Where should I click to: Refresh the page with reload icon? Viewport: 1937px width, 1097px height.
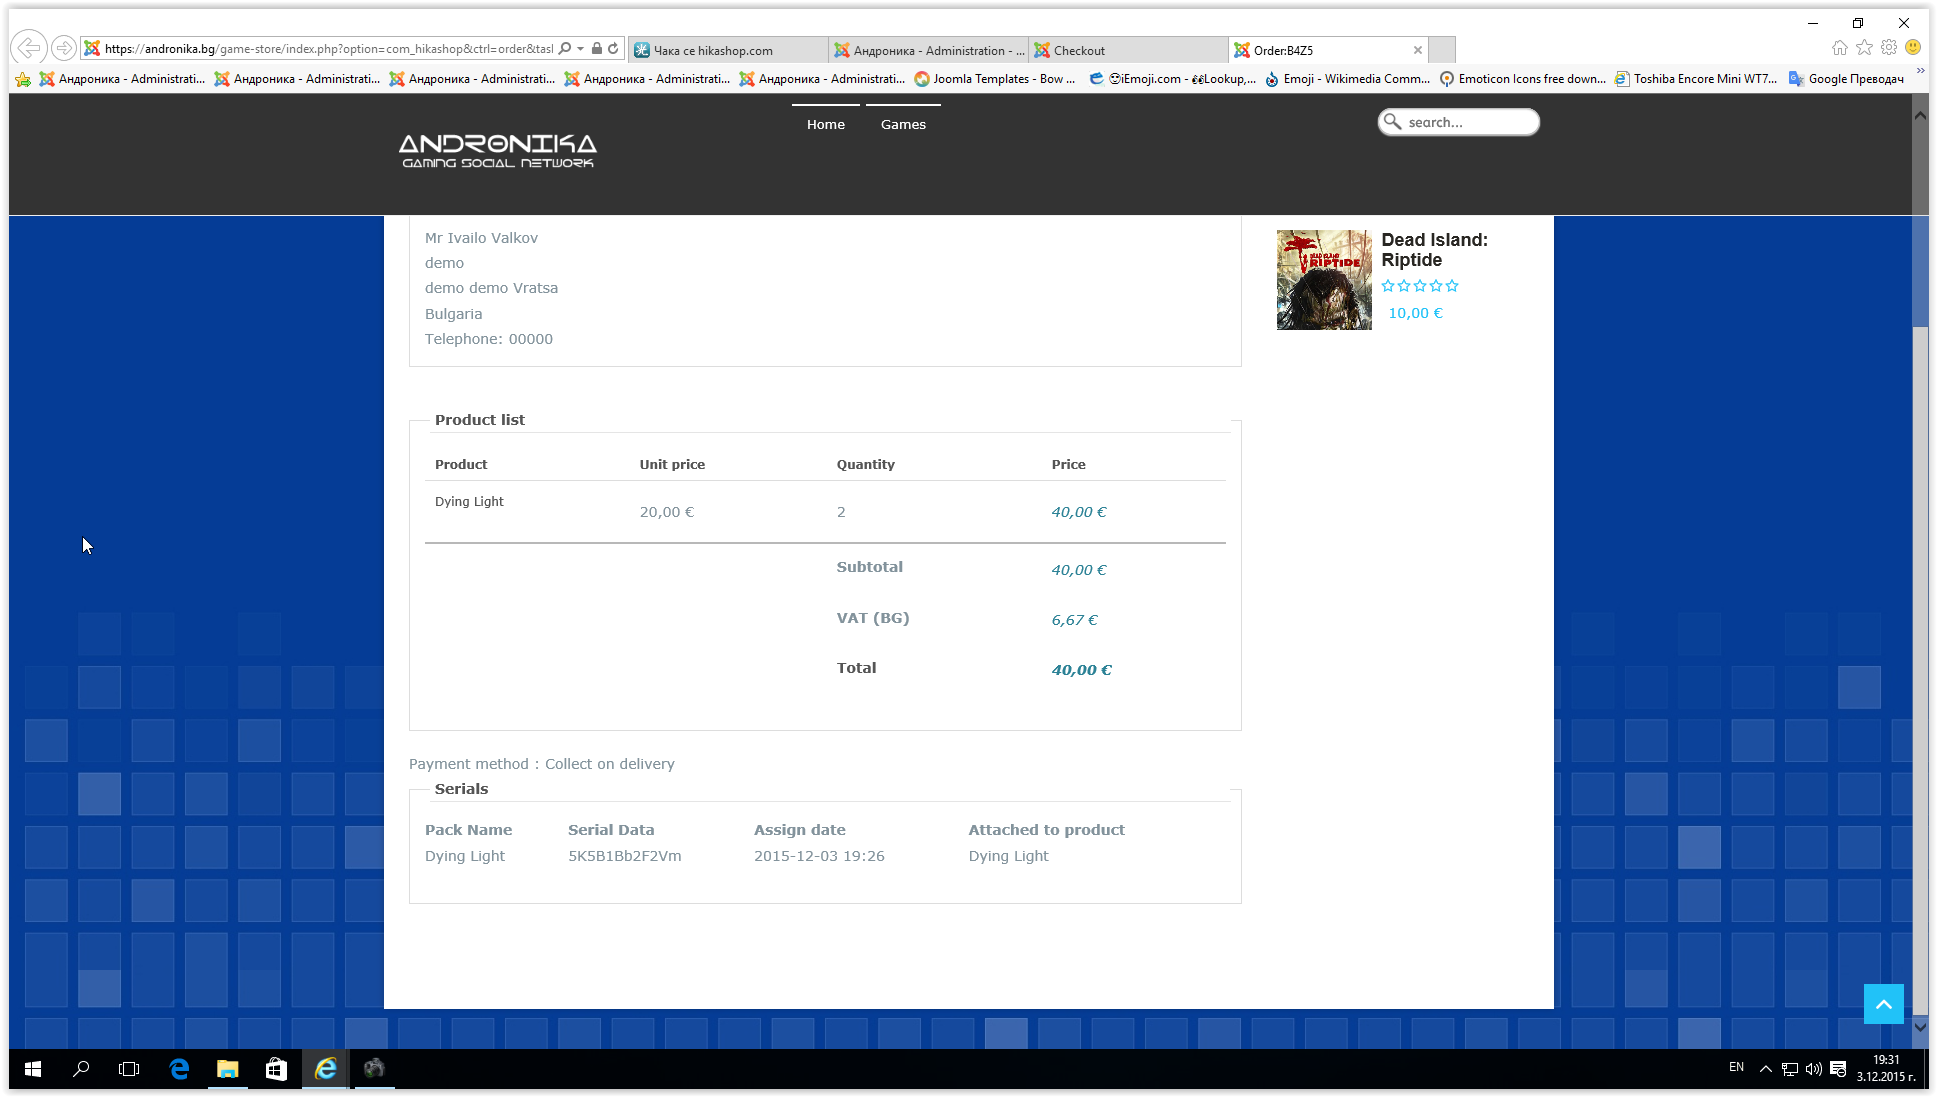tap(613, 48)
